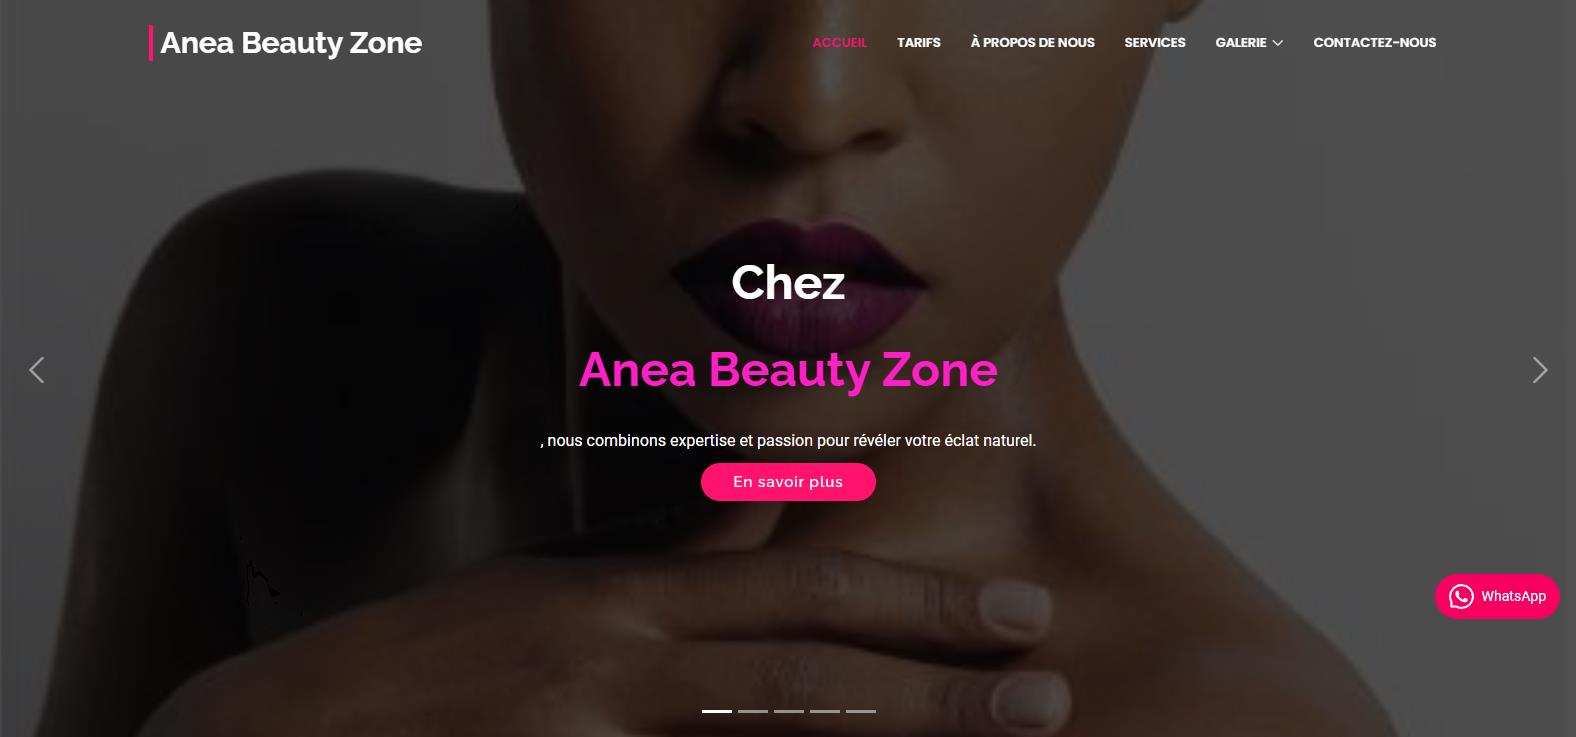Open the Tarifs page
Screen dimensions: 1576x737
919,42
